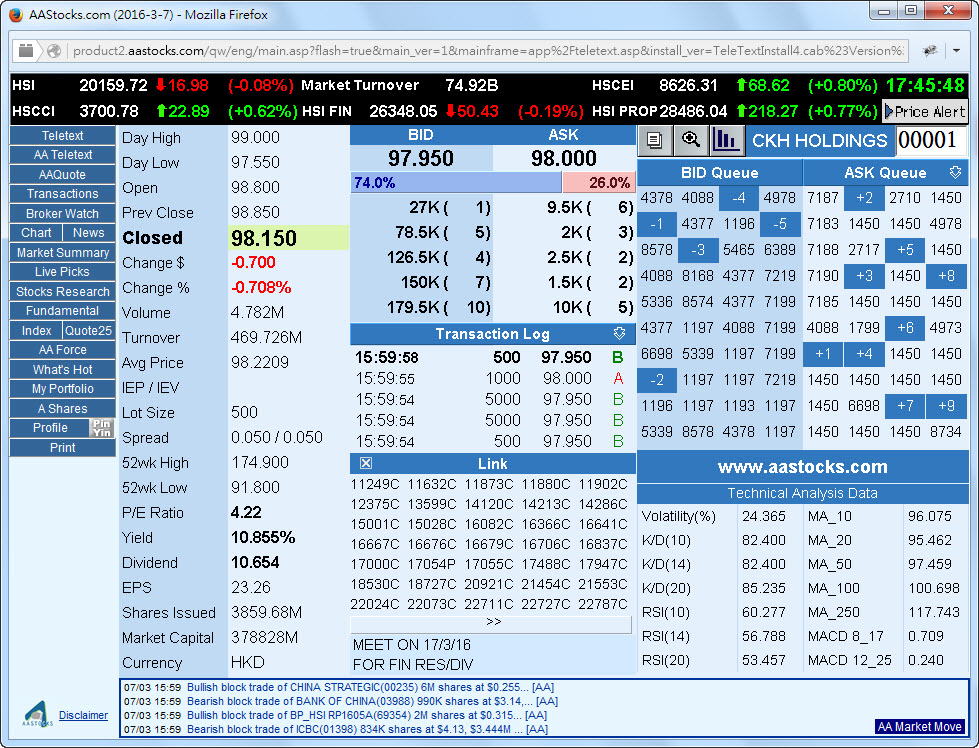Open the CHINA STRATEGIC block trade news
Viewport: 979px width, 748px height.
[x=370, y=687]
